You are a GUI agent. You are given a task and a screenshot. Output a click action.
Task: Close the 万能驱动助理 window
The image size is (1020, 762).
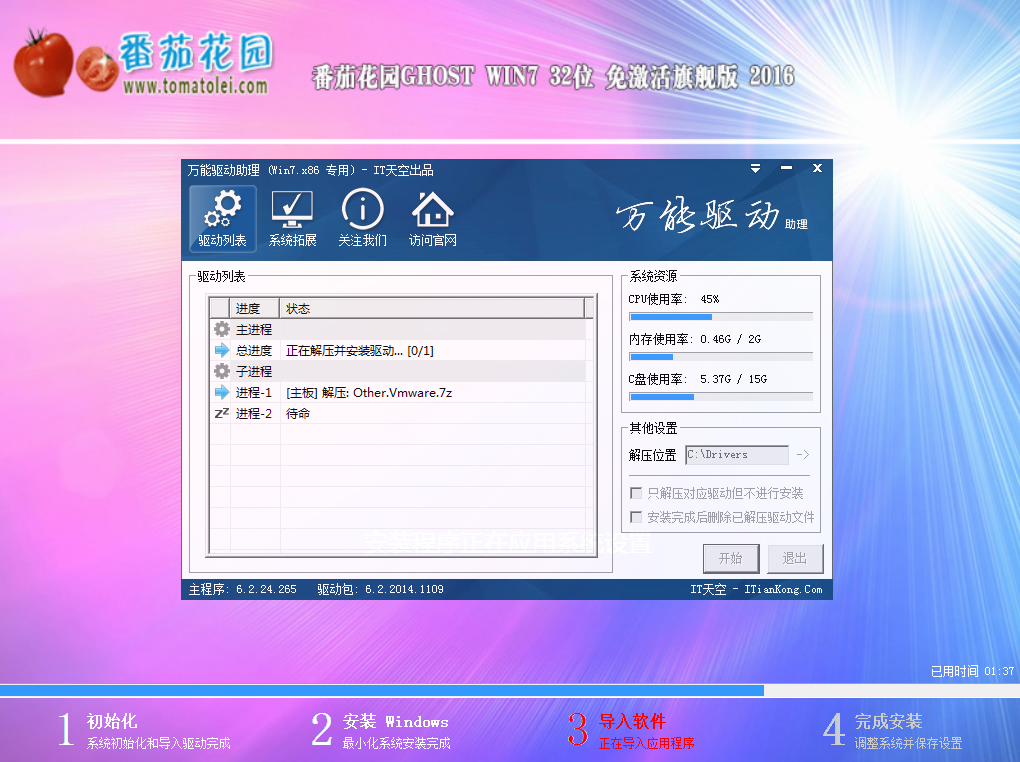tap(818, 169)
